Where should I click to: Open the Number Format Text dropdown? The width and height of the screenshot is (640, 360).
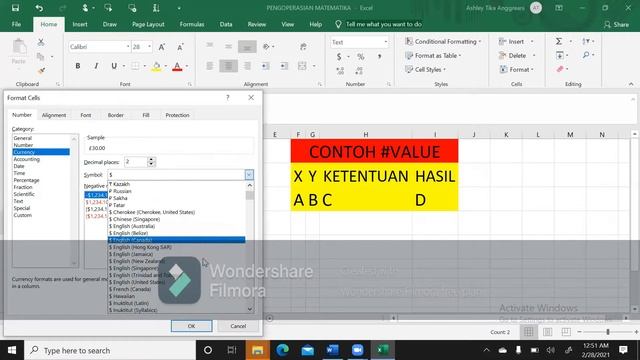385,42
